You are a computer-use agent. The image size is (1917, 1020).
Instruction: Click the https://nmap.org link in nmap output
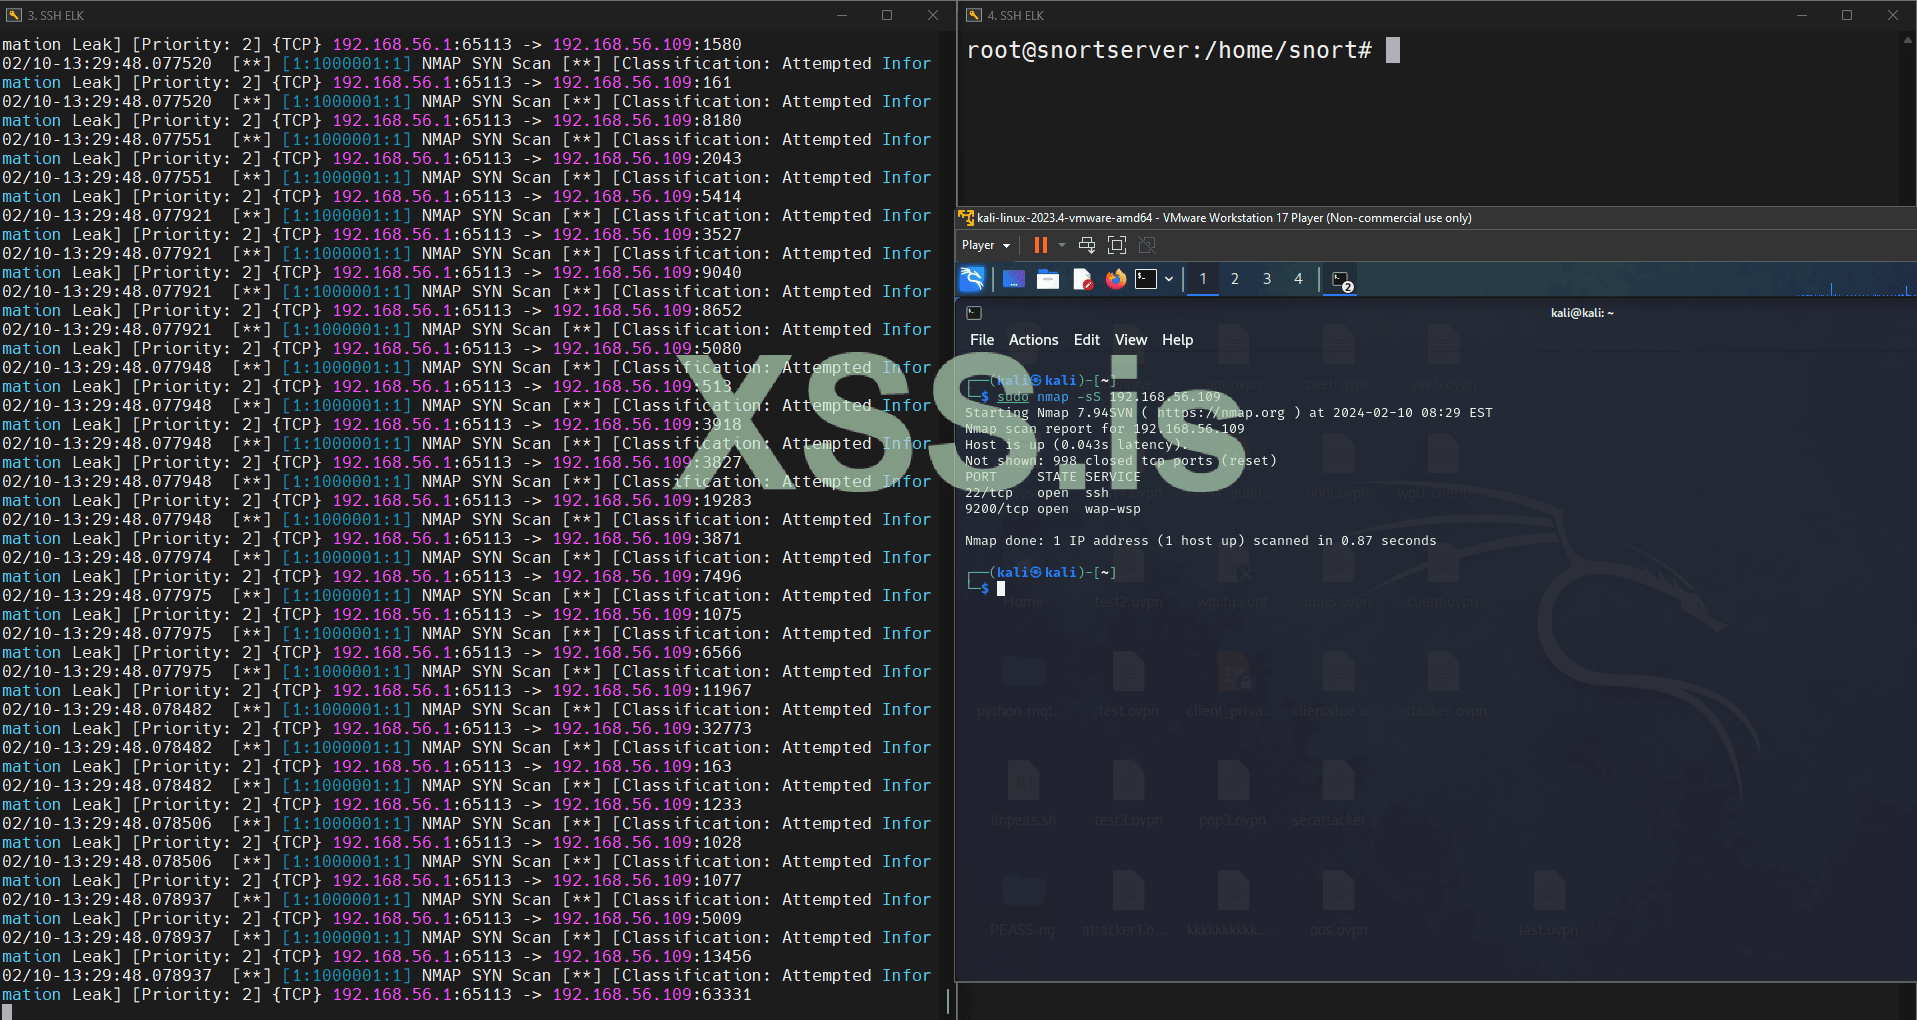1221,412
